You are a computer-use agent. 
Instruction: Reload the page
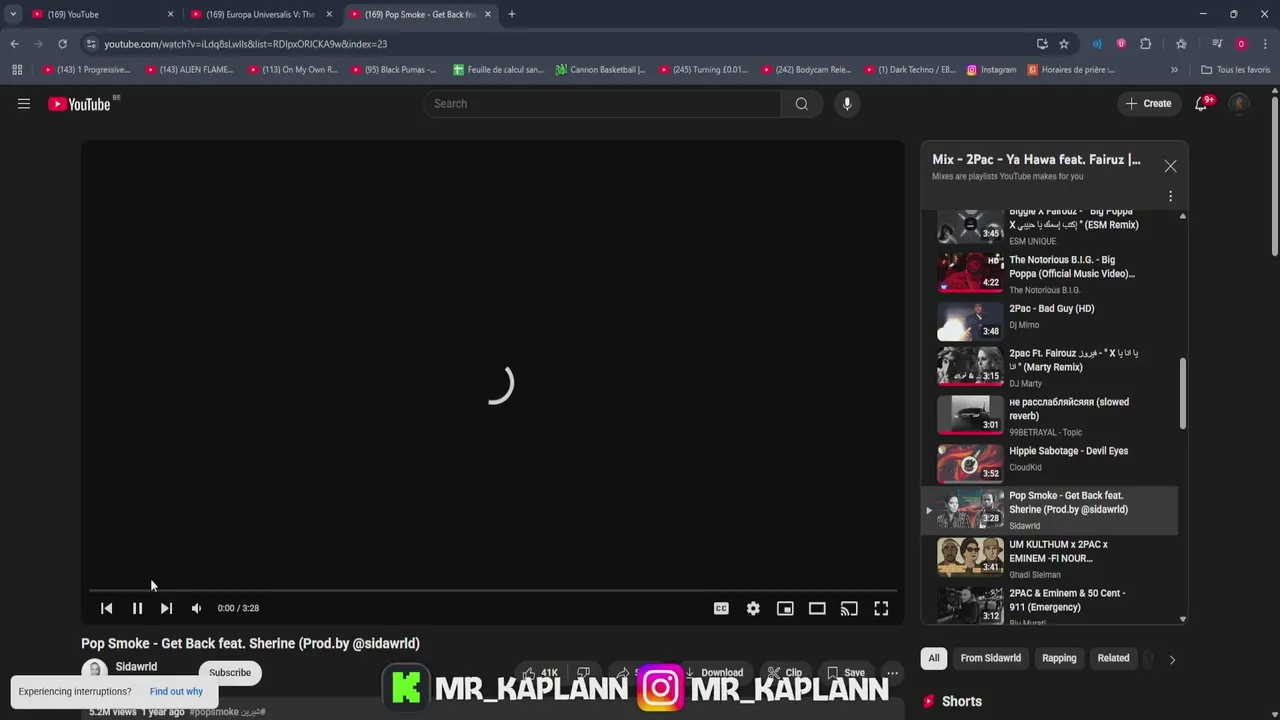[x=62, y=44]
